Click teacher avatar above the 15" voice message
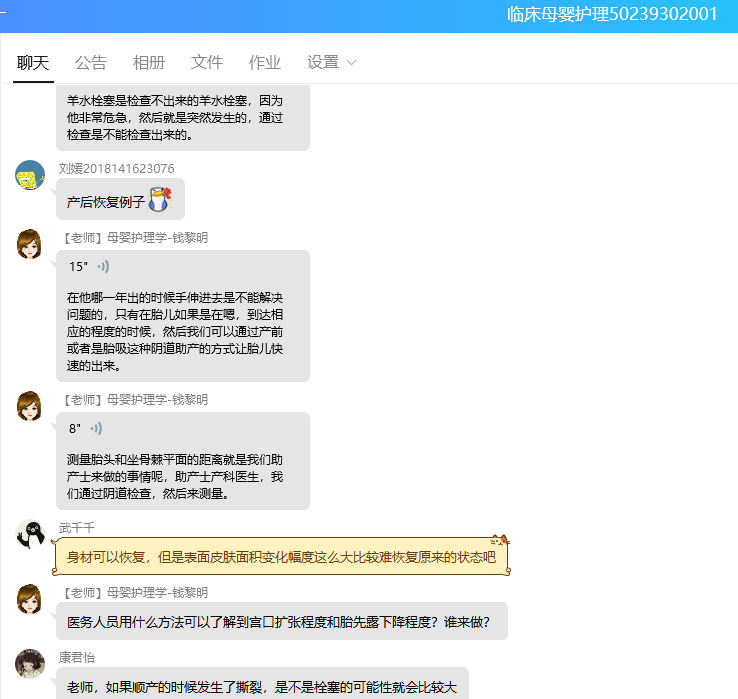Screen dimensions: 738x699 [30, 244]
